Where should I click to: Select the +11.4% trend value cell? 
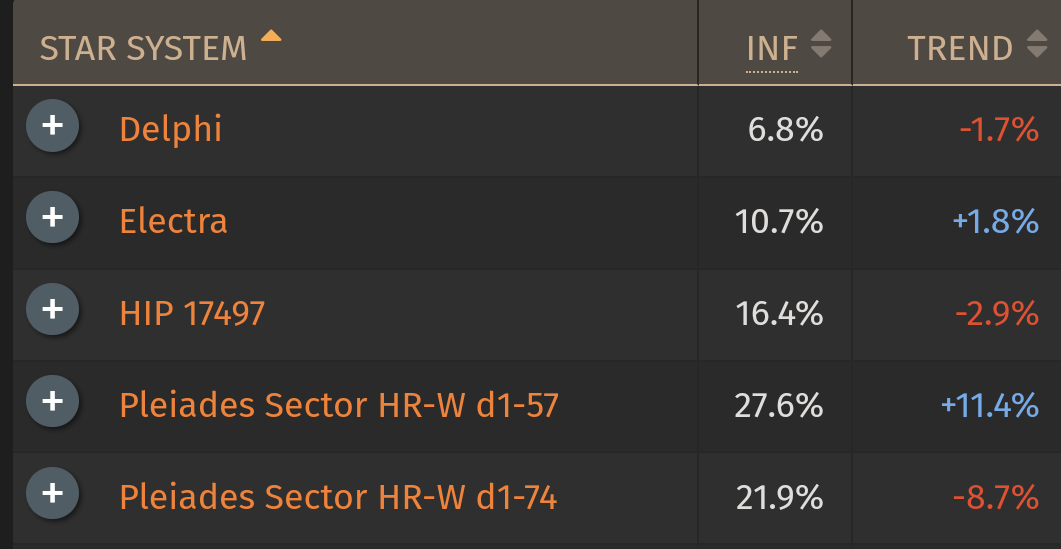click(x=957, y=406)
